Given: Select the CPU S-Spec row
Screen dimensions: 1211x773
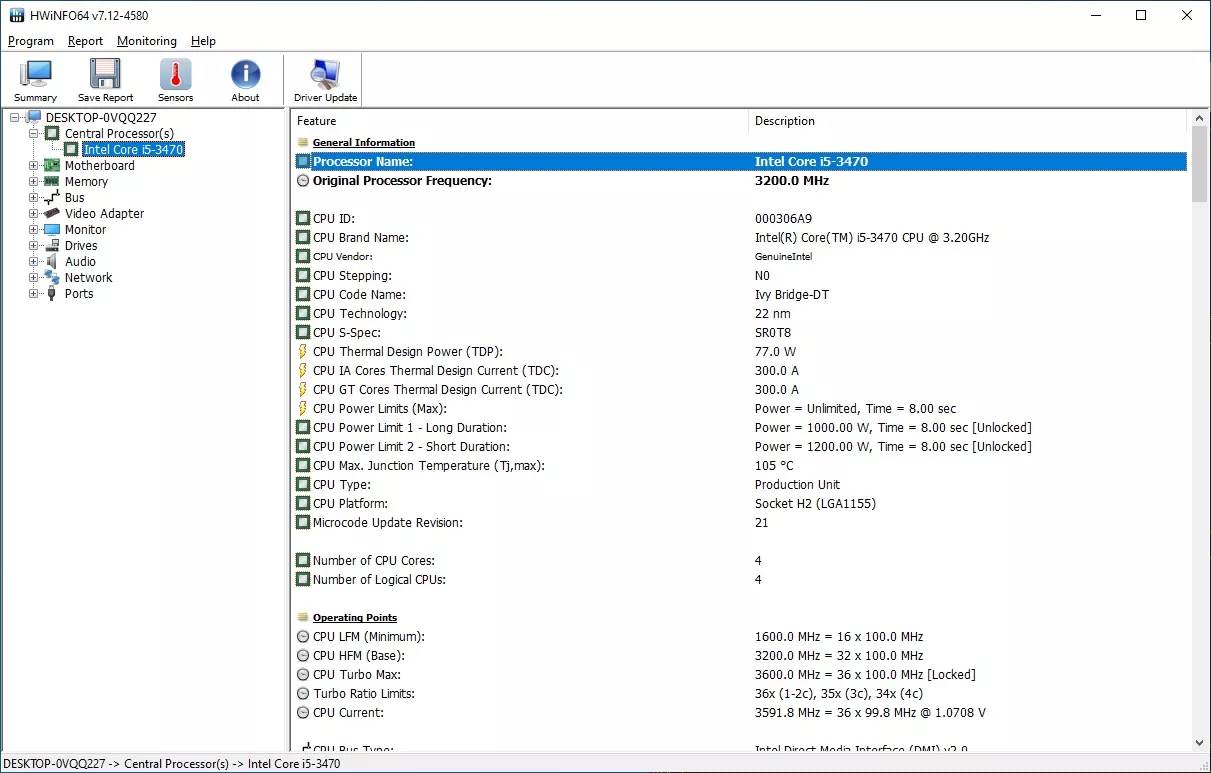Looking at the screenshot, I should click(x=739, y=333).
